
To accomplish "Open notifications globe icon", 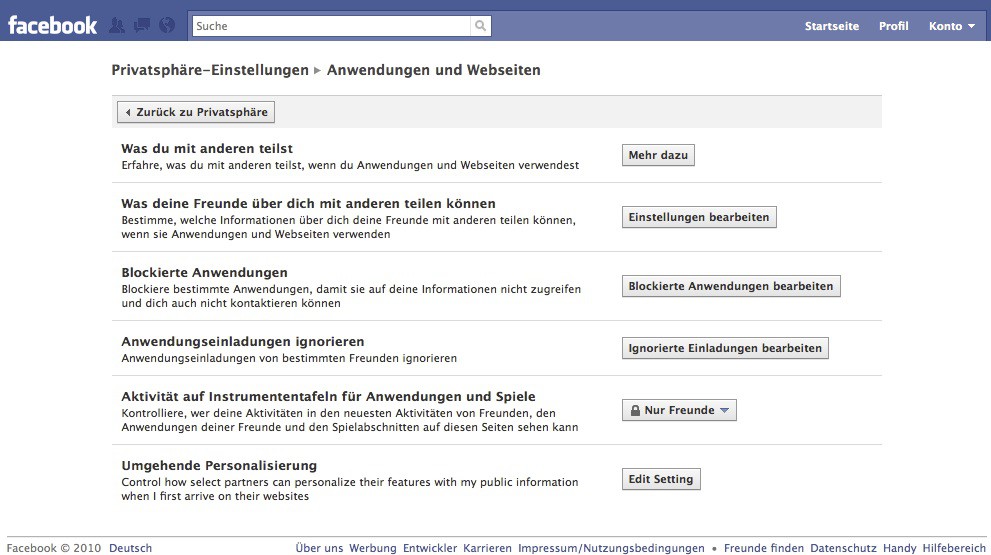I will 167,25.
